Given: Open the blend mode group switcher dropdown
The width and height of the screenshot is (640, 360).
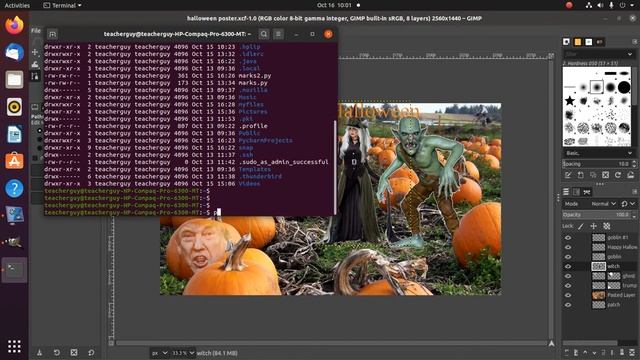Looking at the screenshot, I should (x=628, y=204).
